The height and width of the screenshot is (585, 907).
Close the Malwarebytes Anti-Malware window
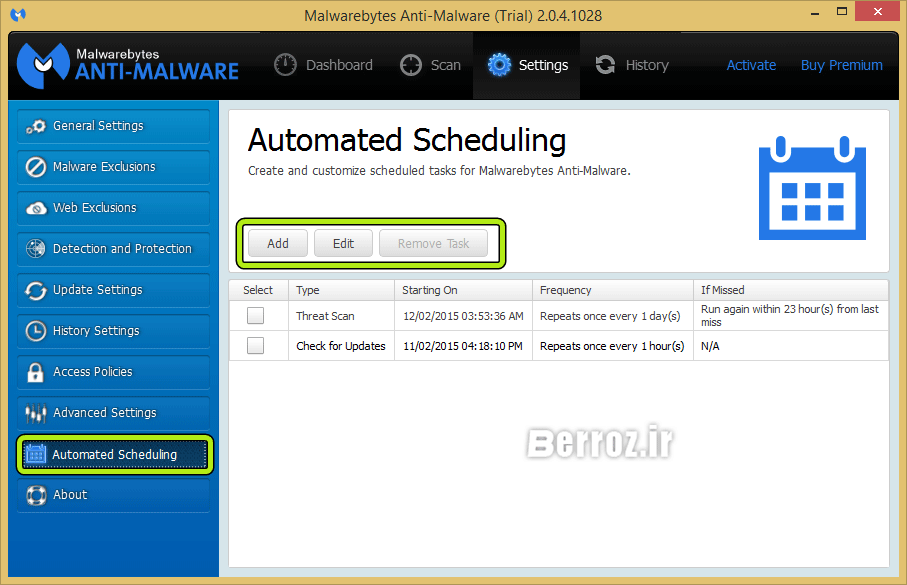pyautogui.click(x=877, y=12)
